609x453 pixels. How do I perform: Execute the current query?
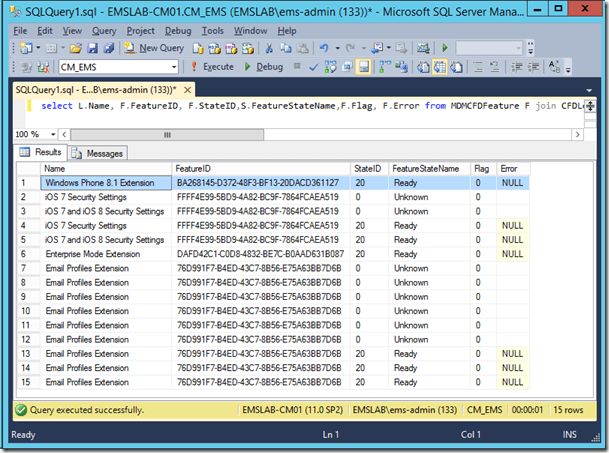pos(211,67)
